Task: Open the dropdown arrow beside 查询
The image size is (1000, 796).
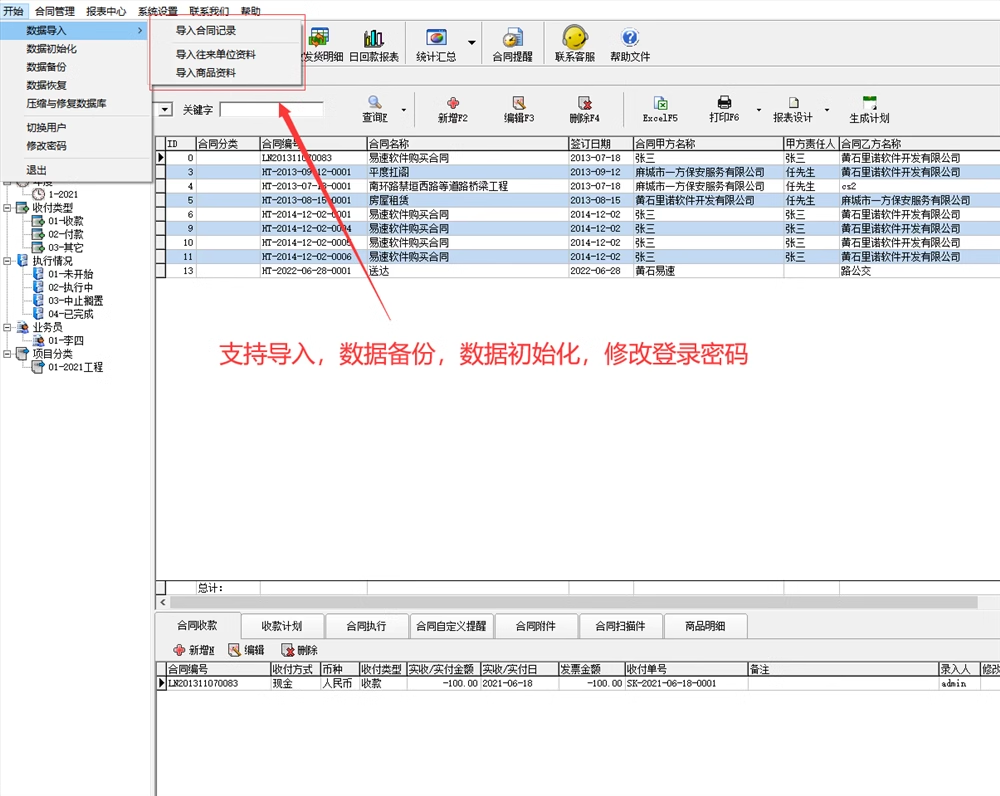Action: click(404, 110)
